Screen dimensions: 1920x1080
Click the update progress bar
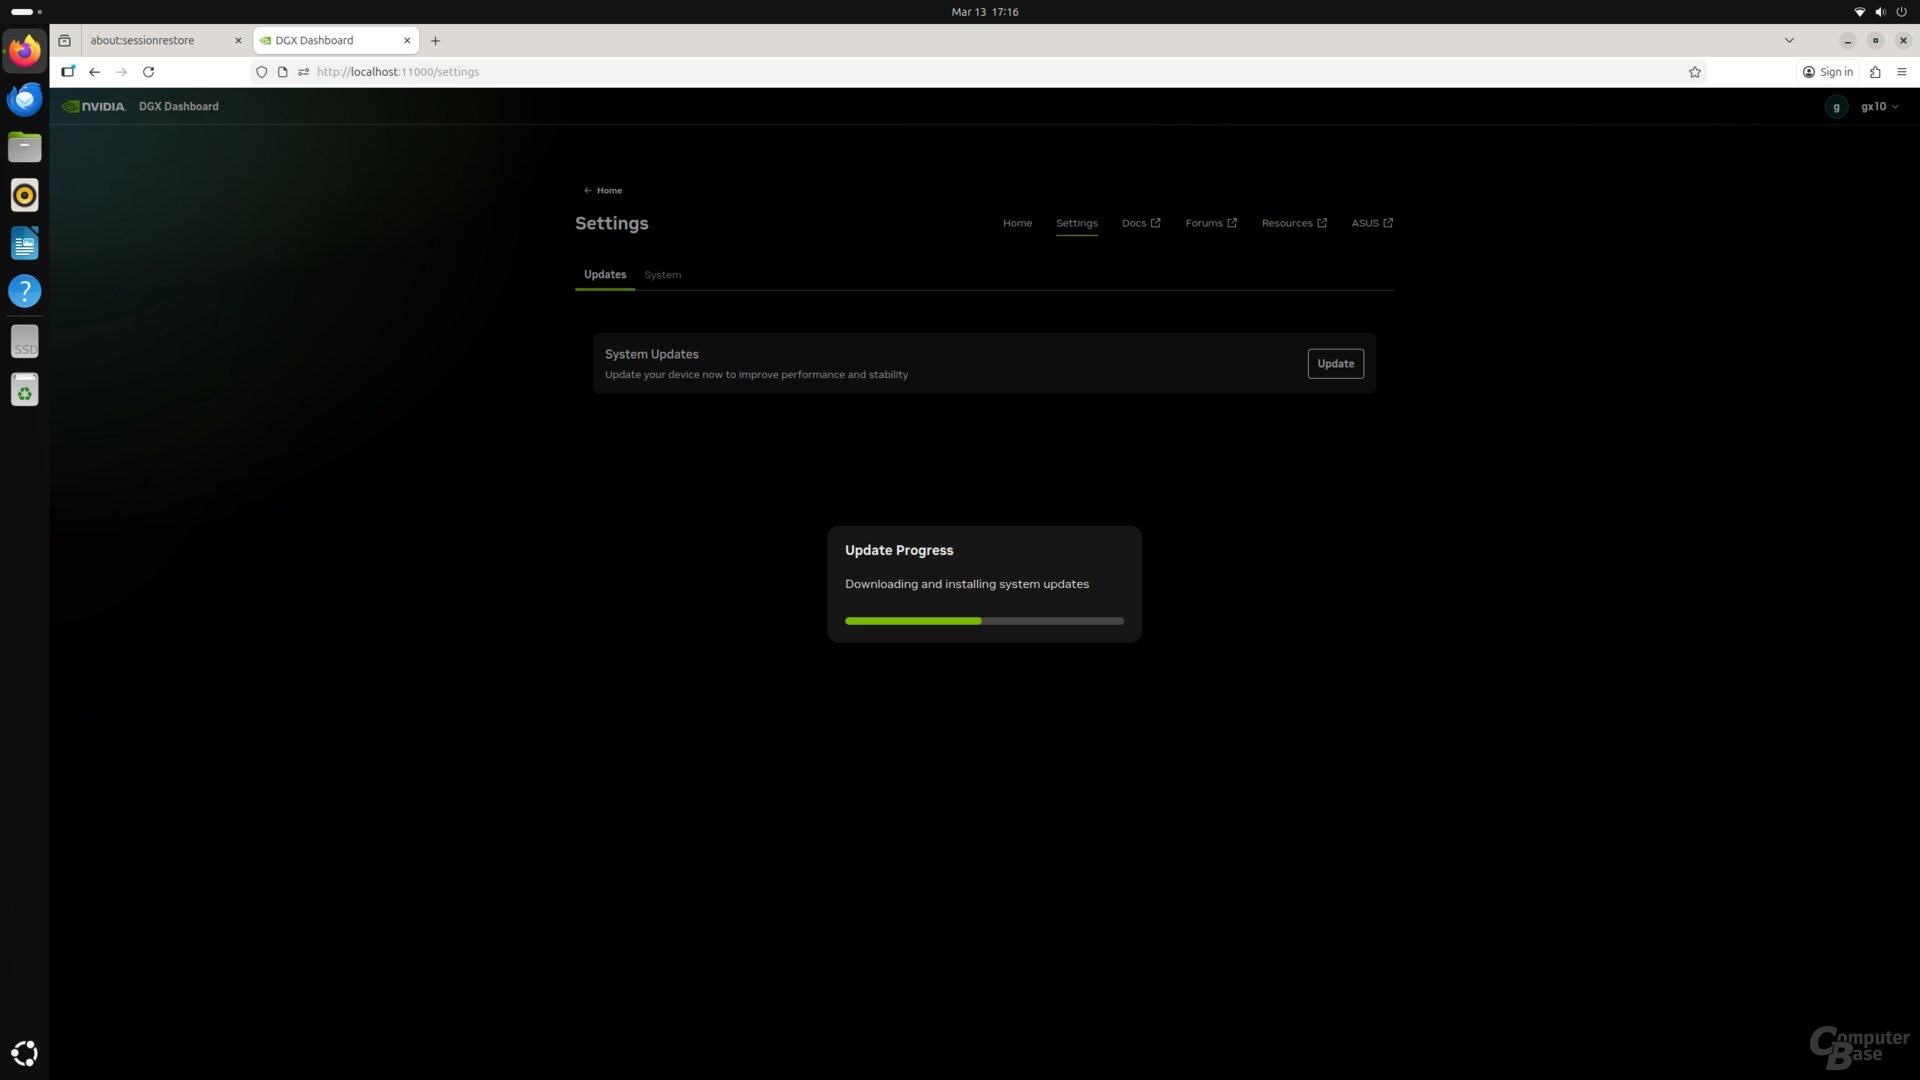(x=983, y=621)
